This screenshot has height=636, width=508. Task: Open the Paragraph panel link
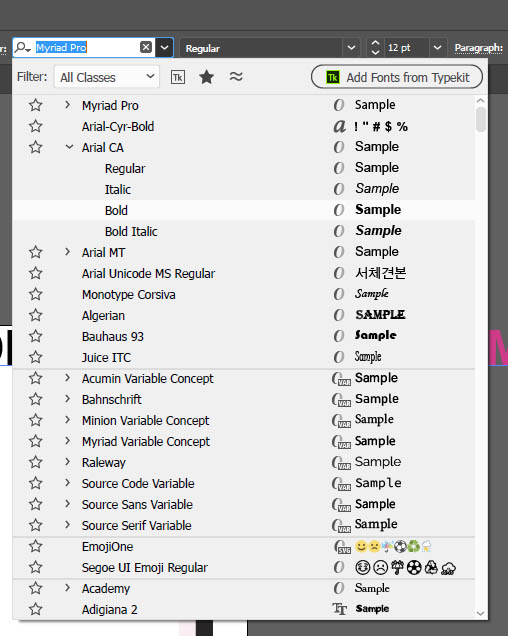(x=478, y=48)
